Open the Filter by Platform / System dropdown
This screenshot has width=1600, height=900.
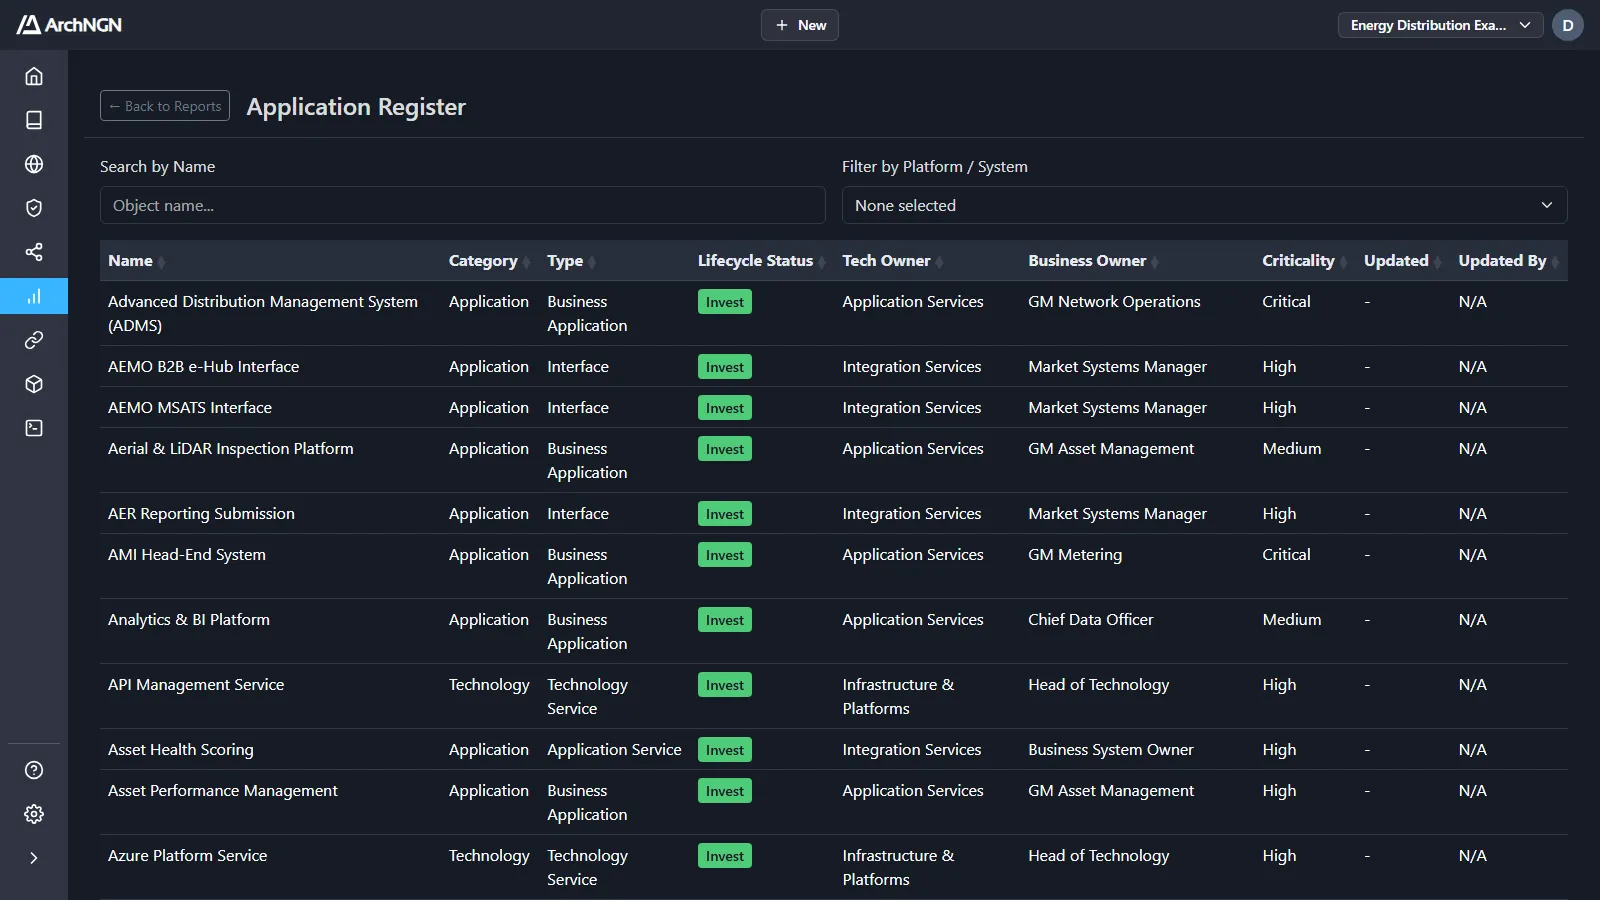click(1204, 205)
